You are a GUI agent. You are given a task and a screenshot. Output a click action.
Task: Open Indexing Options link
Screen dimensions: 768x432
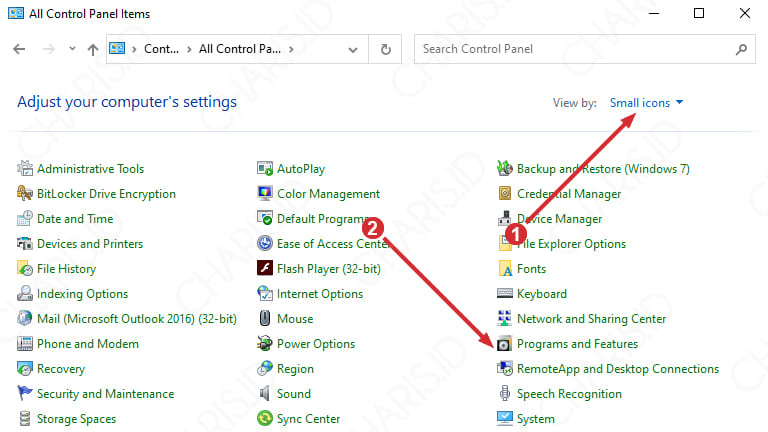click(82, 294)
